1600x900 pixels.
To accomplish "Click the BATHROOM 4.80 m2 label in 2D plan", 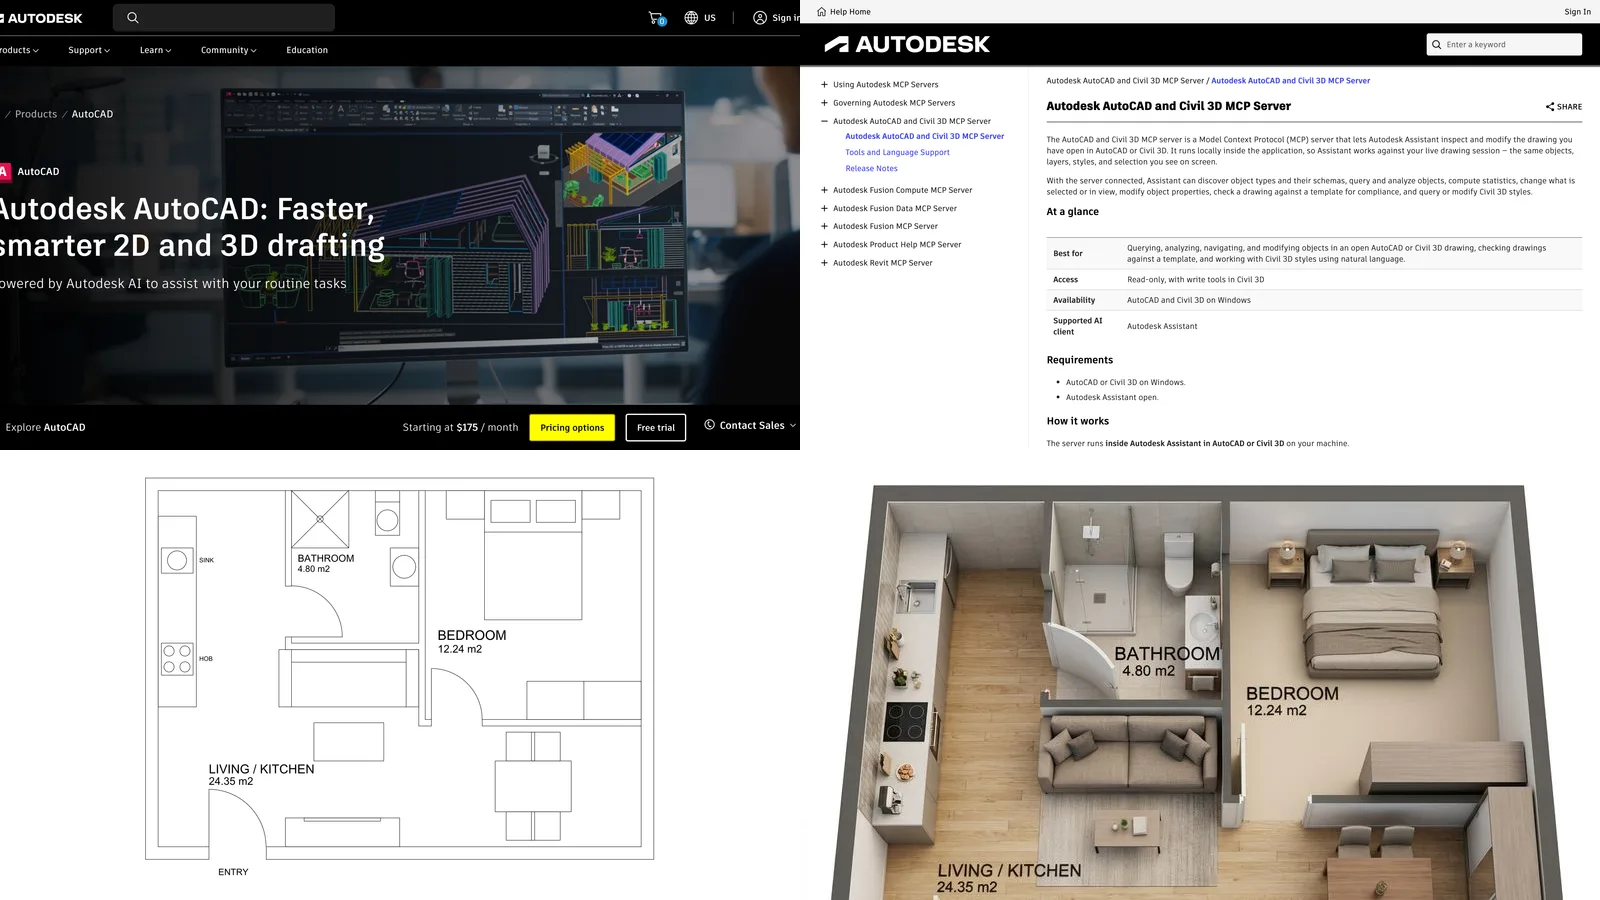I will (x=325, y=563).
